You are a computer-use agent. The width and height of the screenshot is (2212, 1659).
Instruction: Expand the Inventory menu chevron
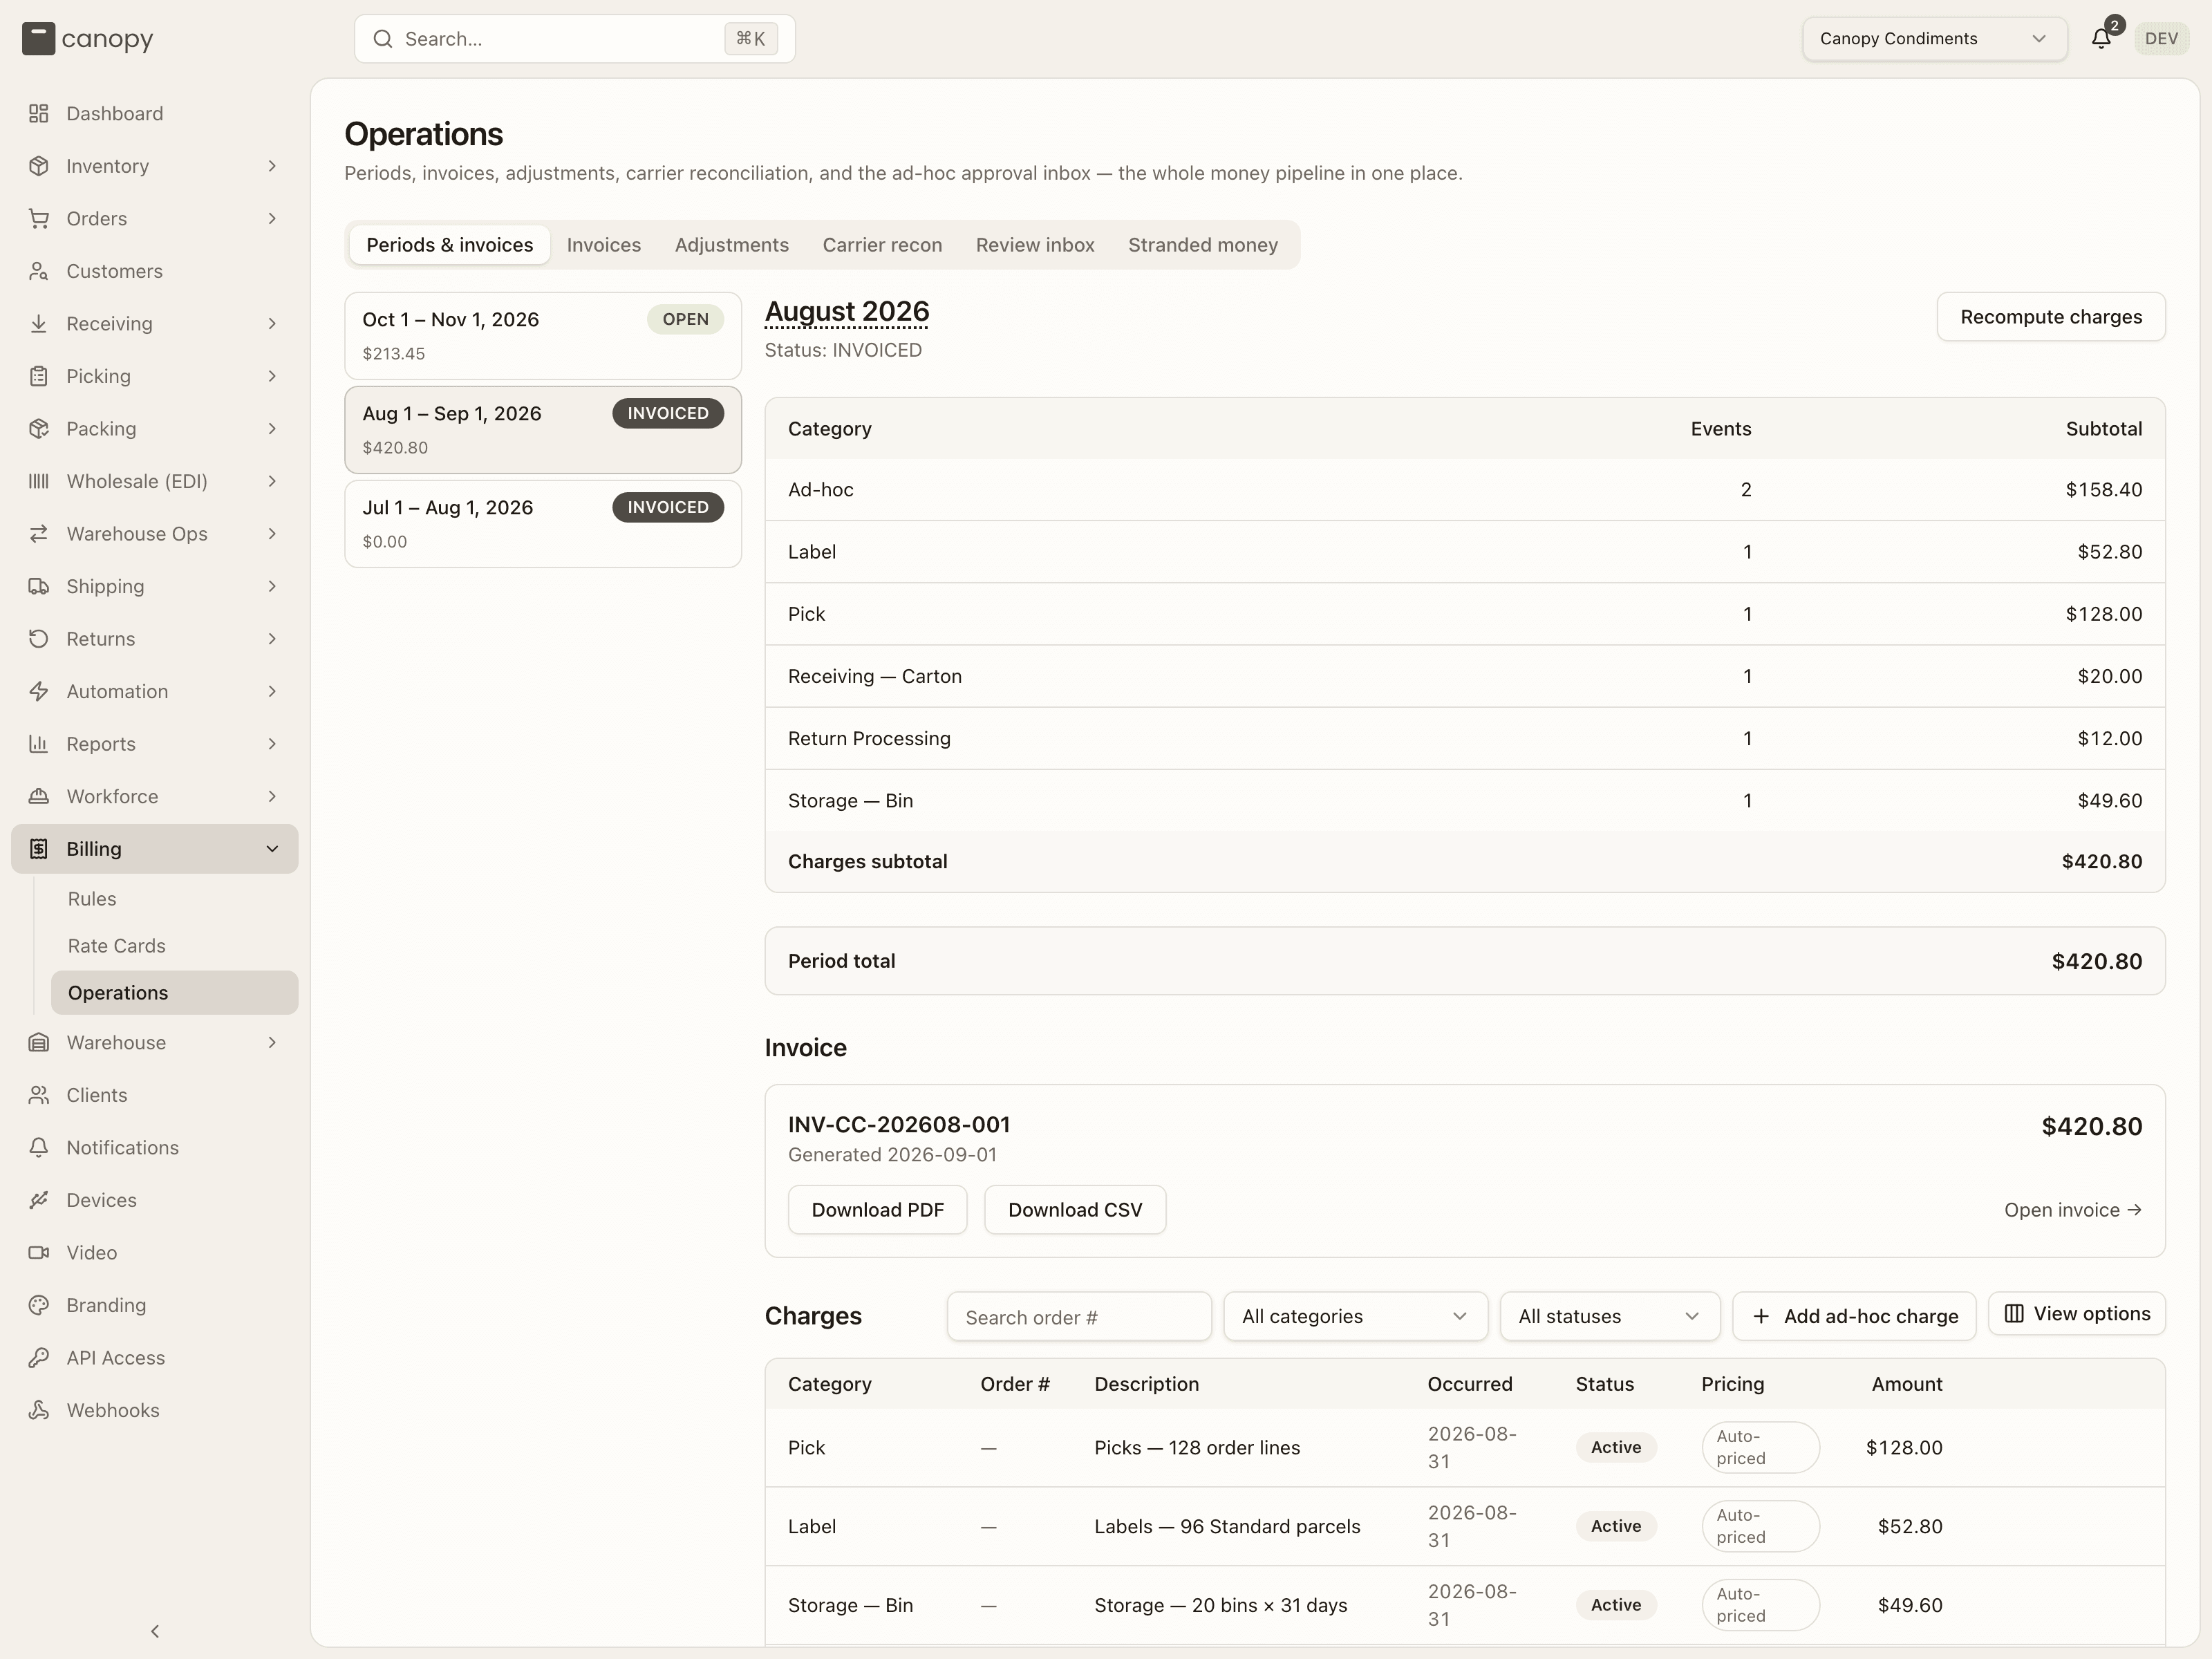point(272,166)
